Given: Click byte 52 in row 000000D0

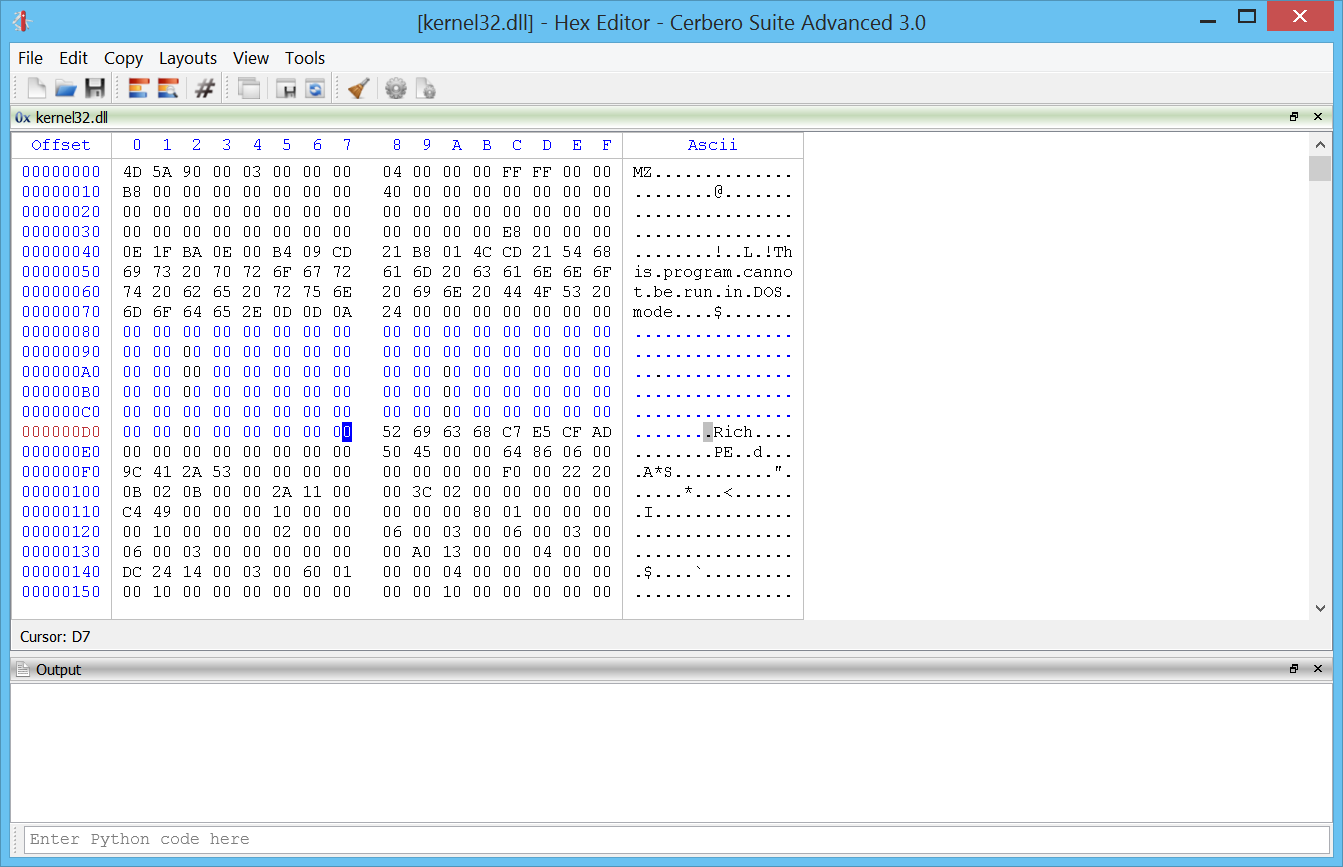Looking at the screenshot, I should 392,432.
